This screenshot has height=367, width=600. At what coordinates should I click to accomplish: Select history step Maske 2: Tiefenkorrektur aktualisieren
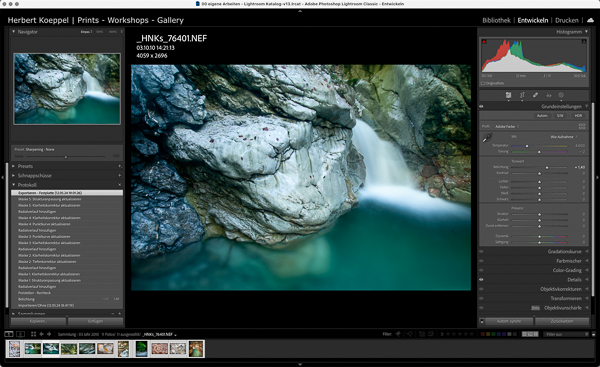[67, 261]
